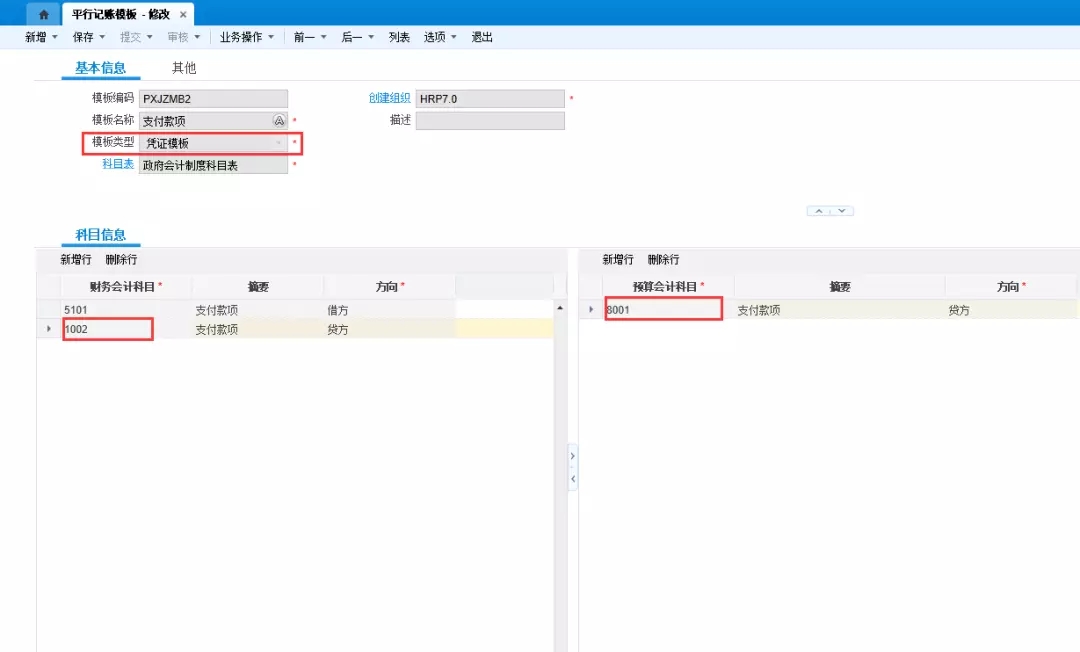Open the 模板类型 combo box

214,143
